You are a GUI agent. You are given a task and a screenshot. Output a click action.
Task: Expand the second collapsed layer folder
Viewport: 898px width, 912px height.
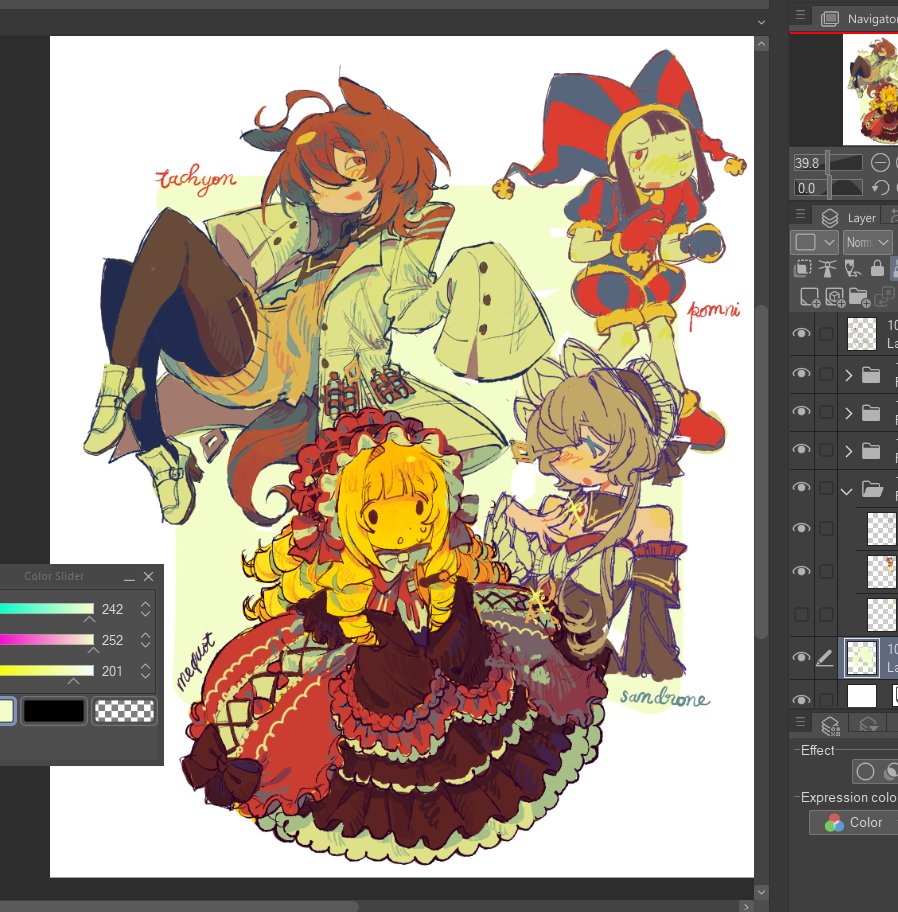pos(848,413)
